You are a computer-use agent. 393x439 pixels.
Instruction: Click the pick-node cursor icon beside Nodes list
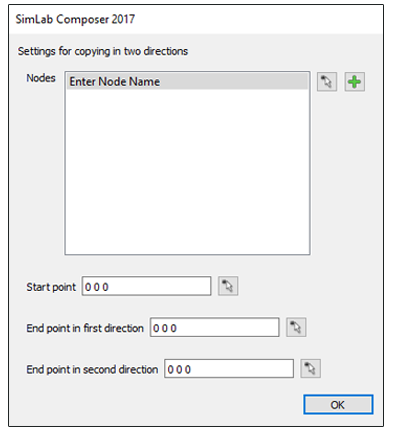tap(327, 82)
